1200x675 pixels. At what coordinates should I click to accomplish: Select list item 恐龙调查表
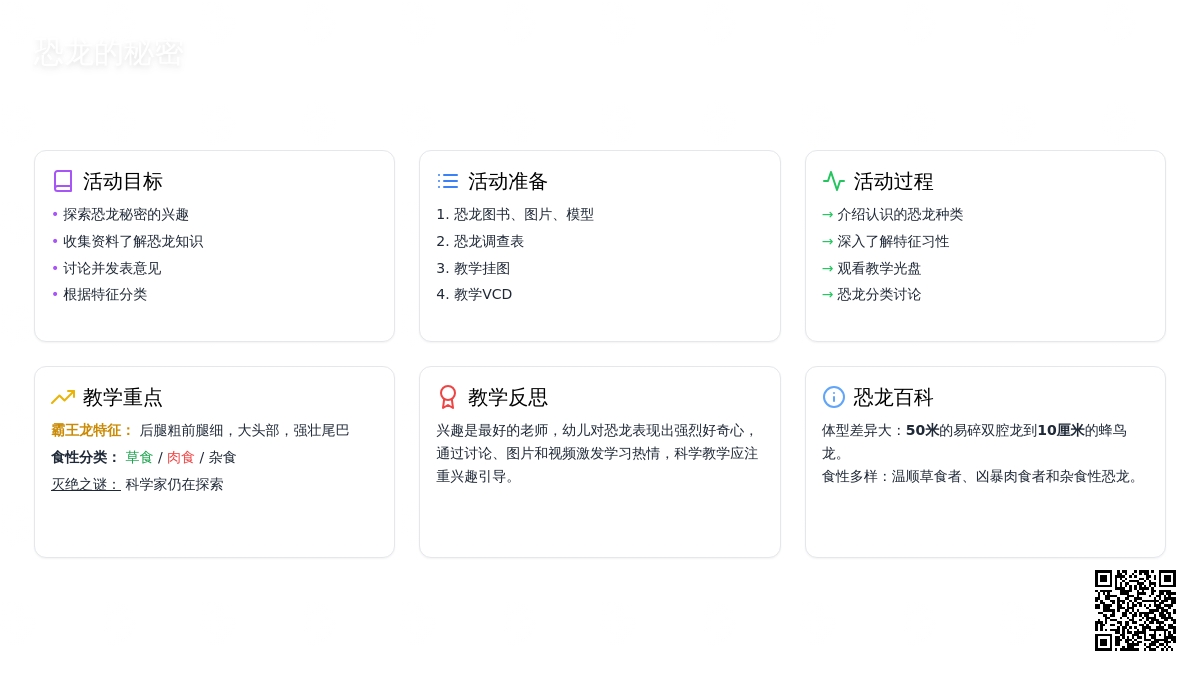(488, 241)
